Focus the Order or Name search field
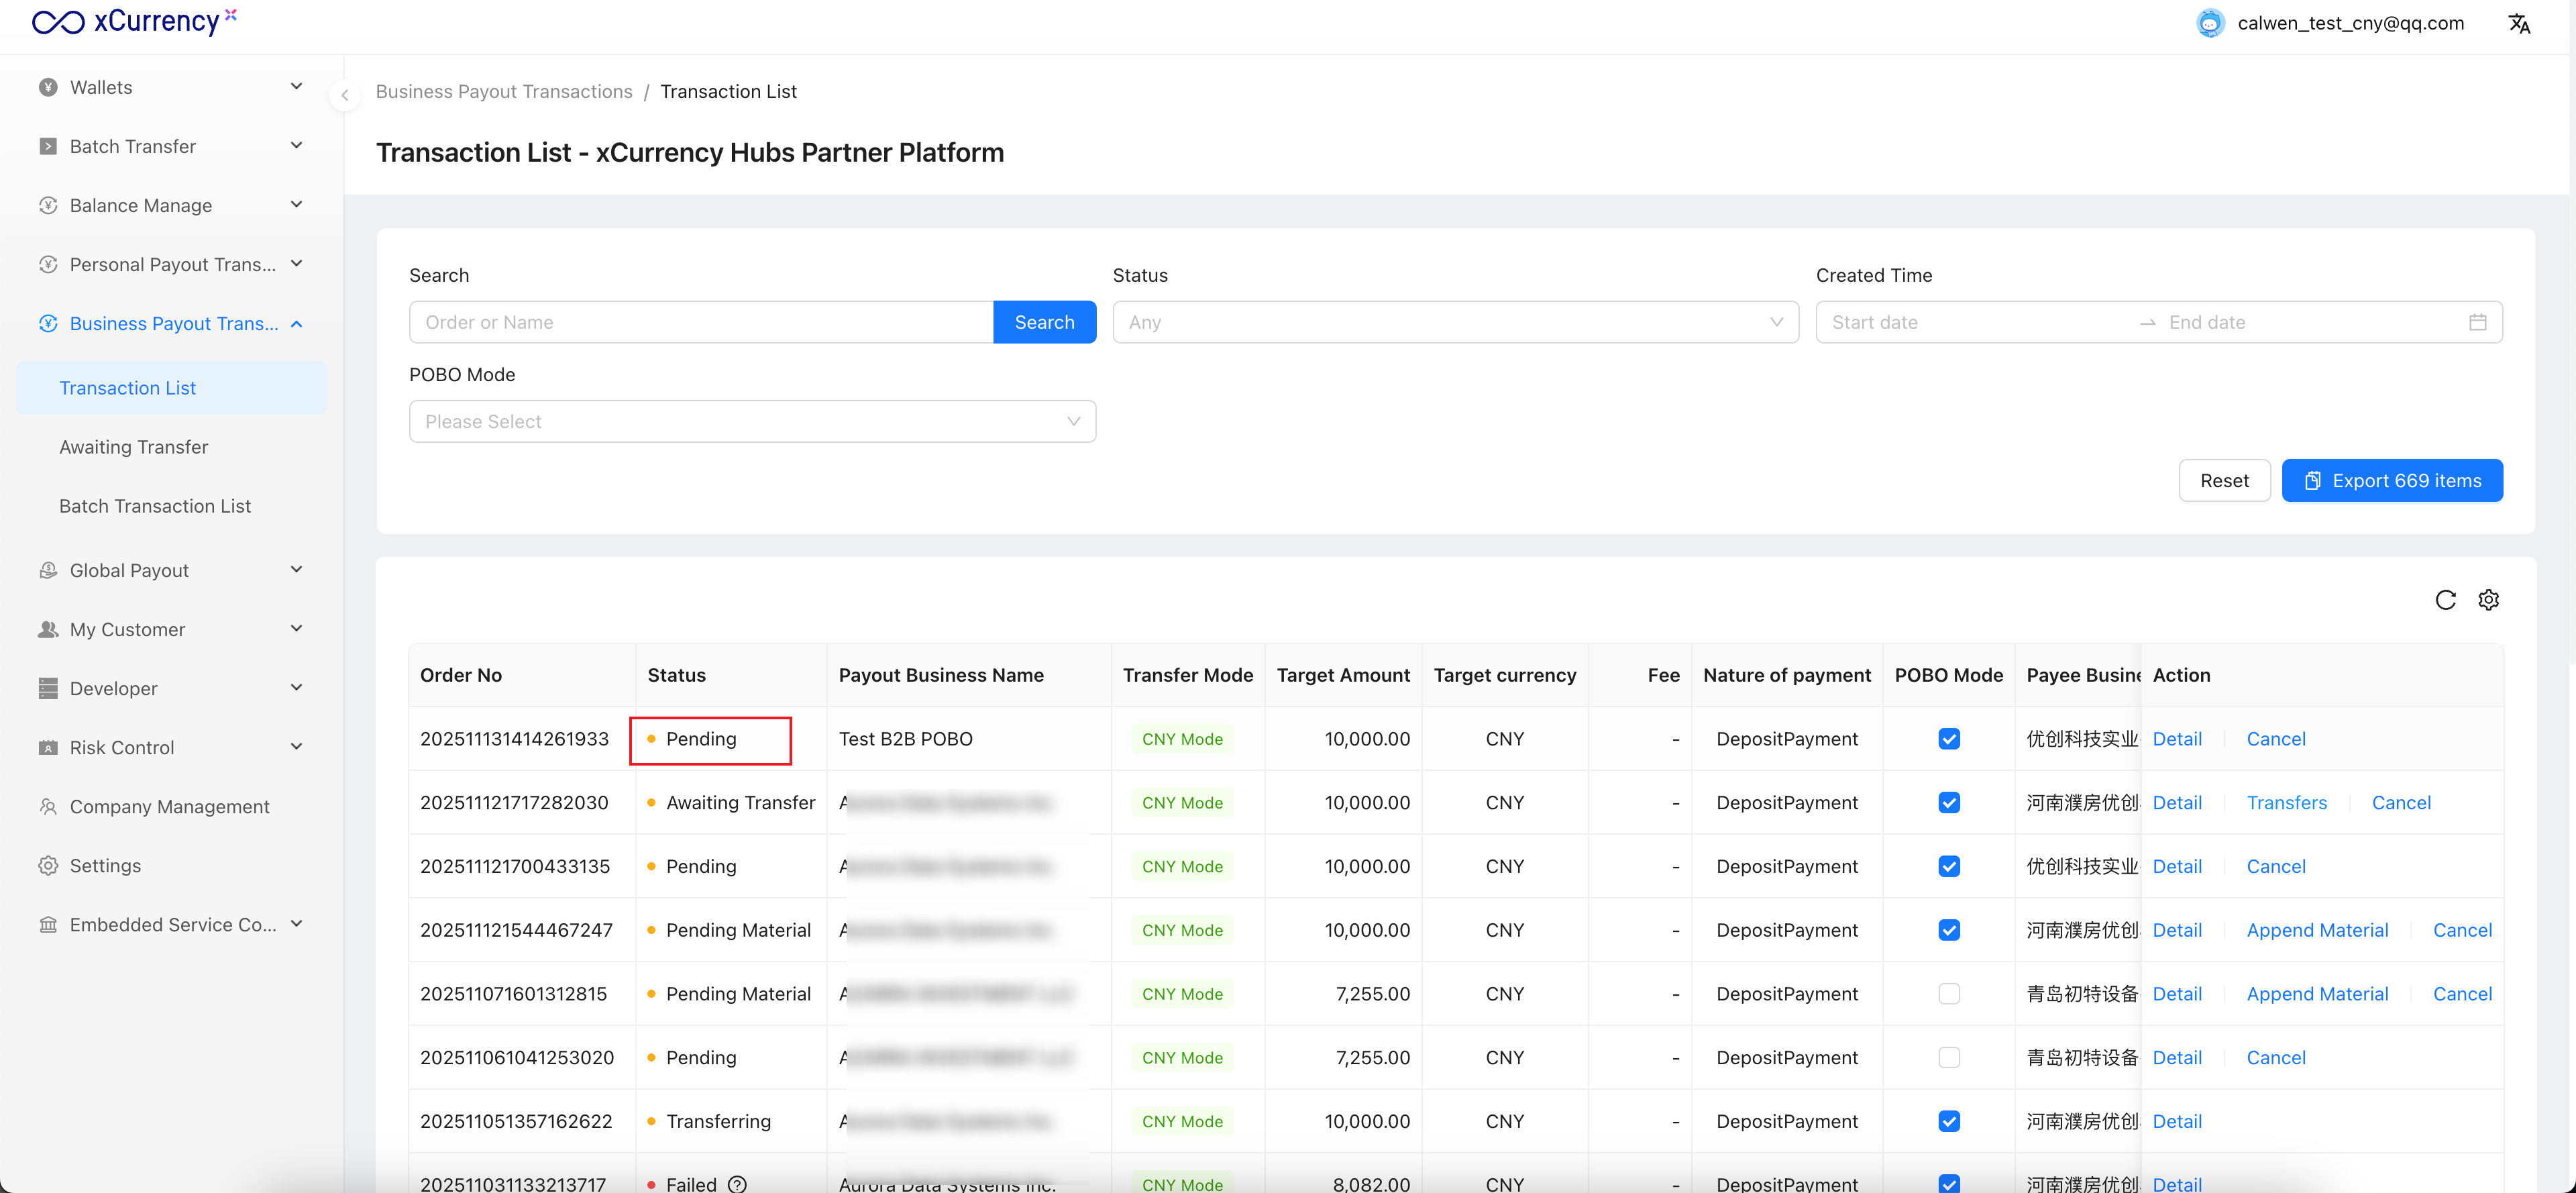The height and width of the screenshot is (1193, 2576). 700,322
